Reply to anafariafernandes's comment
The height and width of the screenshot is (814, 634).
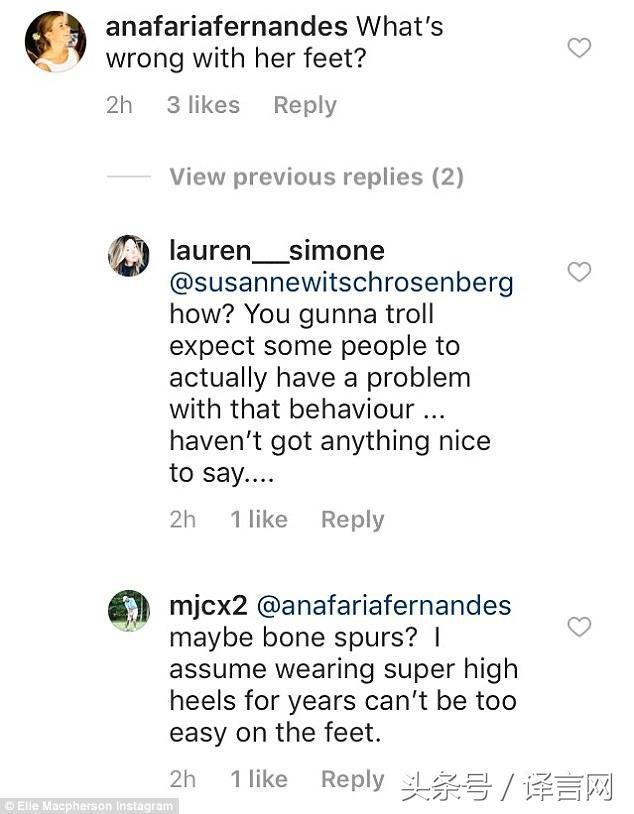[x=305, y=105]
